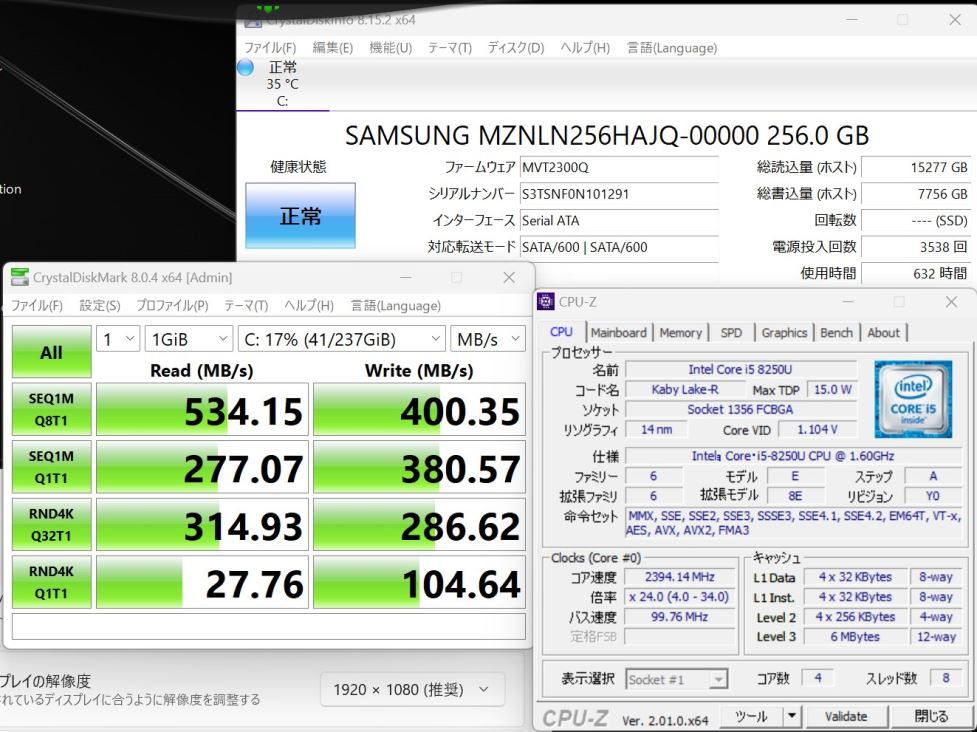Open ヘルプ(H) menu in CrystalDiskInfo
Viewport: 977px width, 732px height.
click(x=584, y=48)
